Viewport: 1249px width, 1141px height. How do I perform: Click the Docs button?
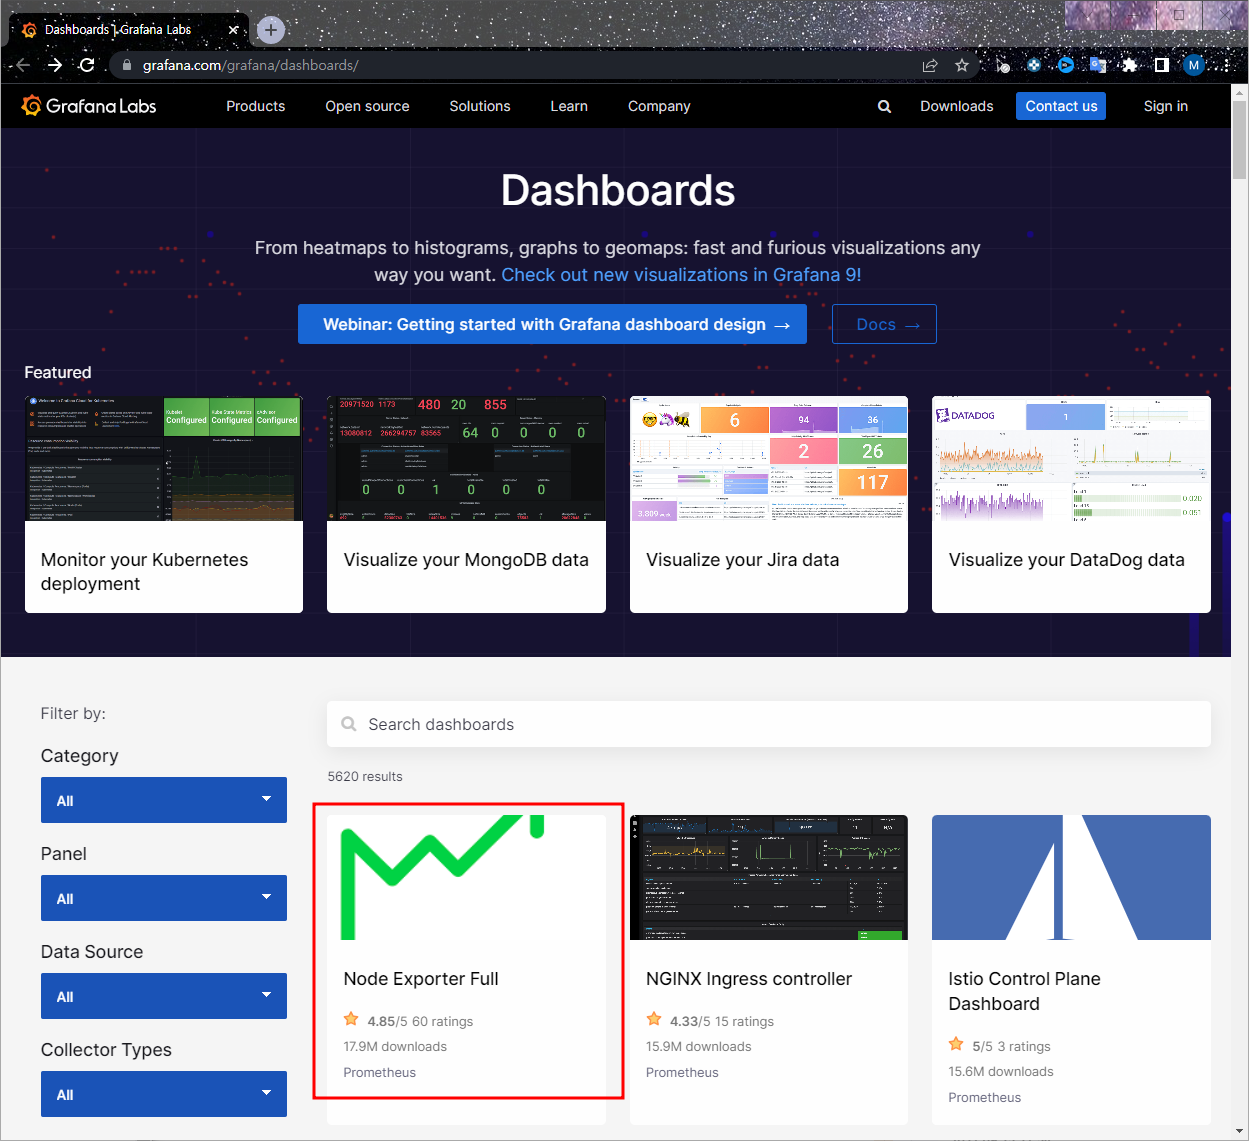pyautogui.click(x=884, y=324)
